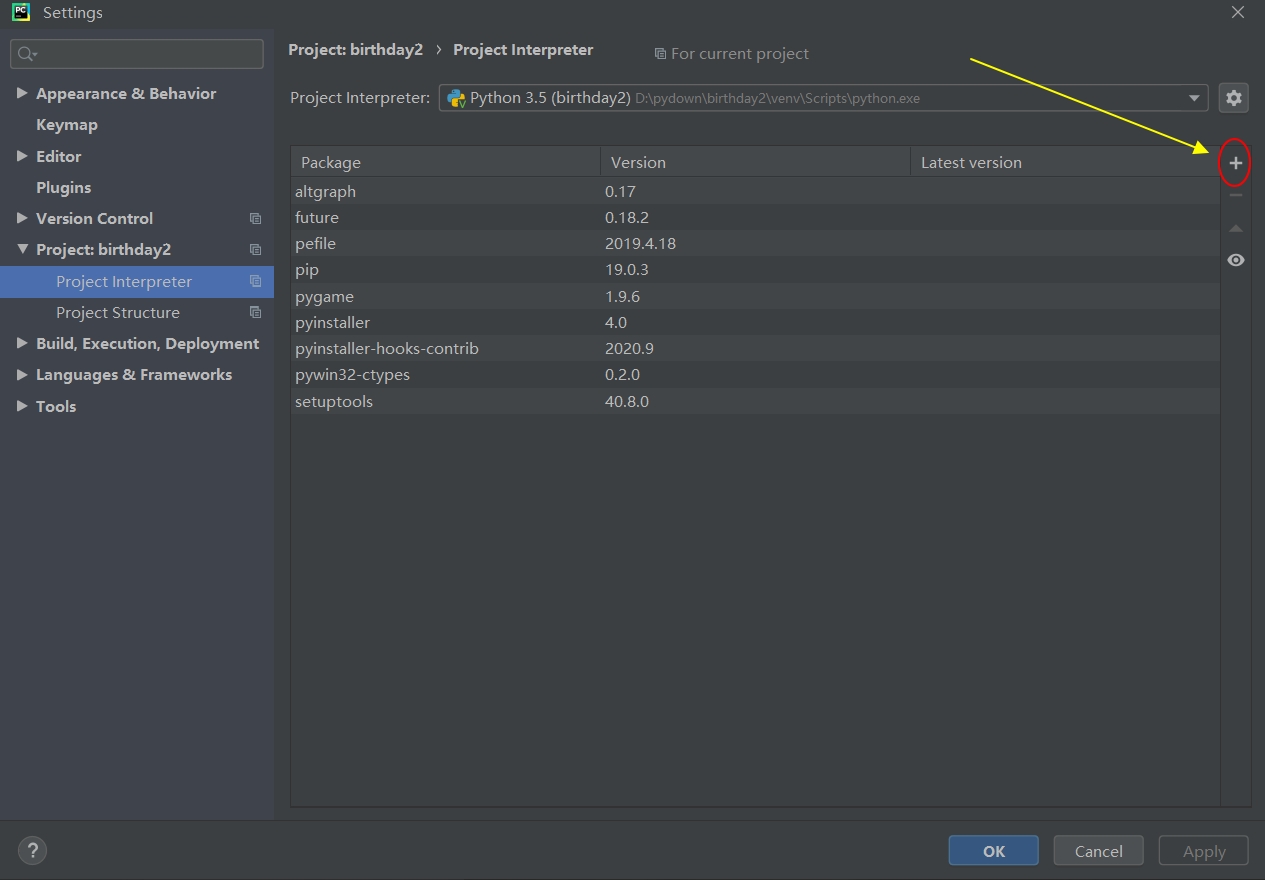This screenshot has width=1265, height=880.
Task: Expand Appearance & Behavior section
Action: point(22,93)
